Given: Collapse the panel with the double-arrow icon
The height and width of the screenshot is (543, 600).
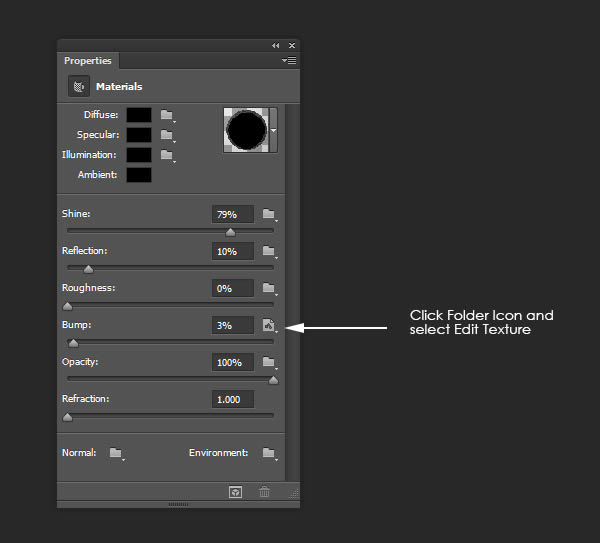Looking at the screenshot, I should tap(276, 46).
